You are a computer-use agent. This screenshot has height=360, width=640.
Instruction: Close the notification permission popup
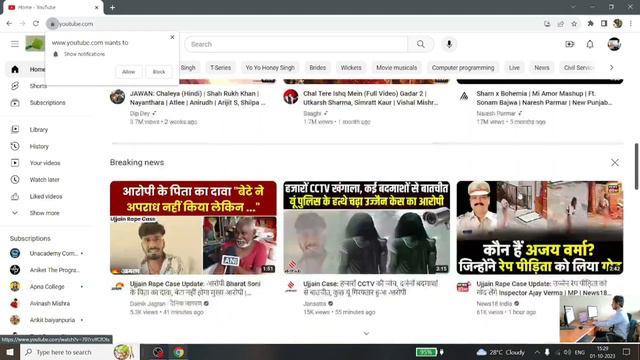point(172,37)
